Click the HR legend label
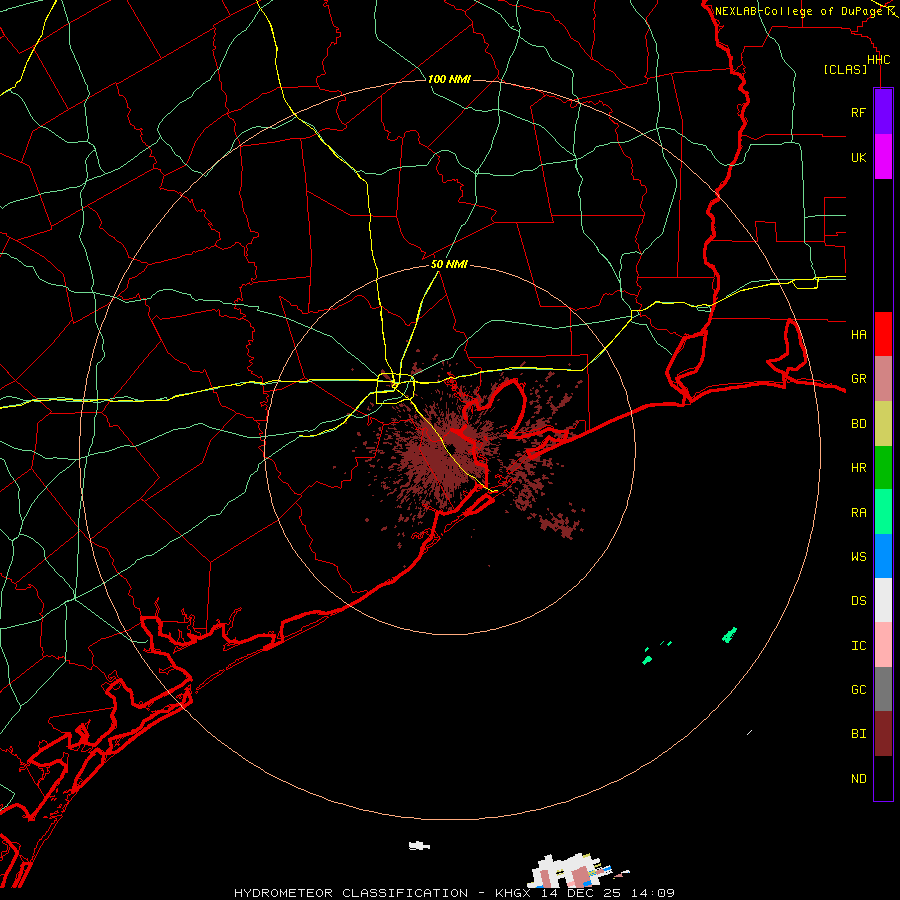The width and height of the screenshot is (900, 900). tap(858, 468)
